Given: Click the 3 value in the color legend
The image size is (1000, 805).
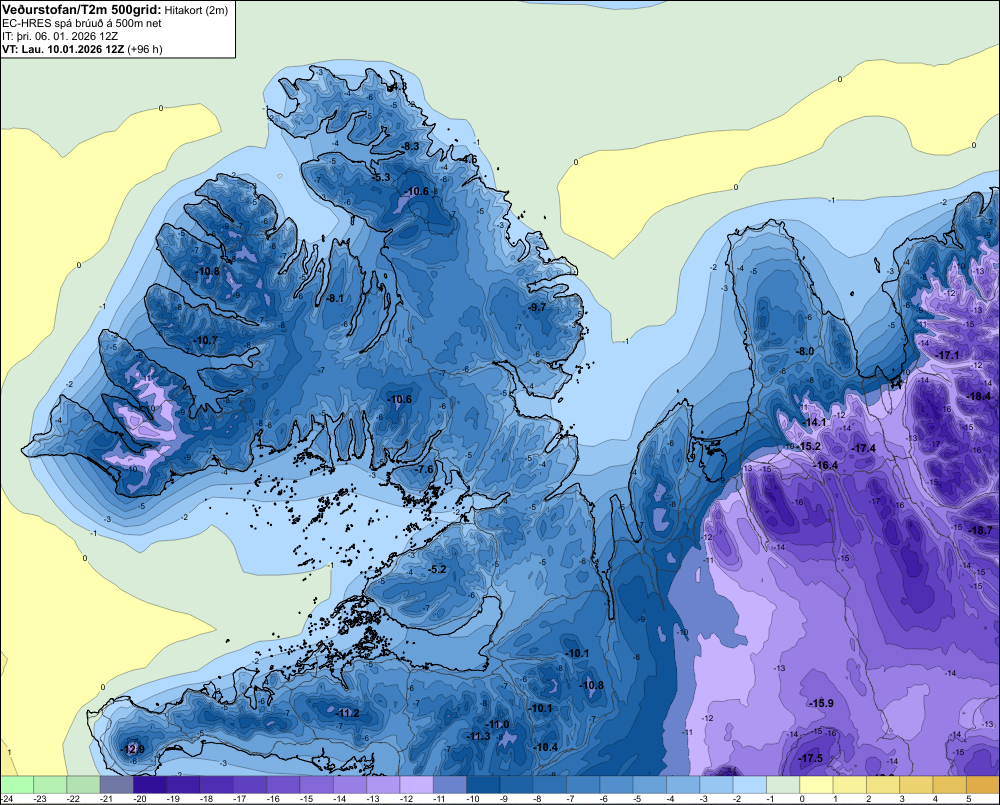Looking at the screenshot, I should click(x=902, y=799).
